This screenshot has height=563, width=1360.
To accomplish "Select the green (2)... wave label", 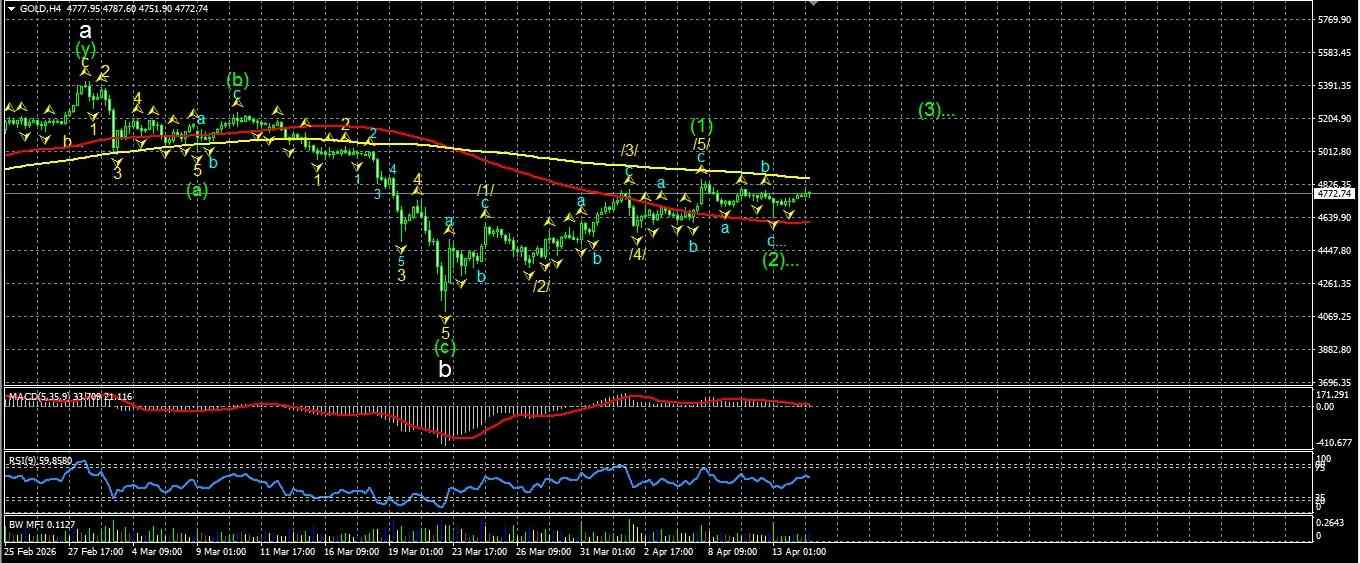I will click(782, 261).
